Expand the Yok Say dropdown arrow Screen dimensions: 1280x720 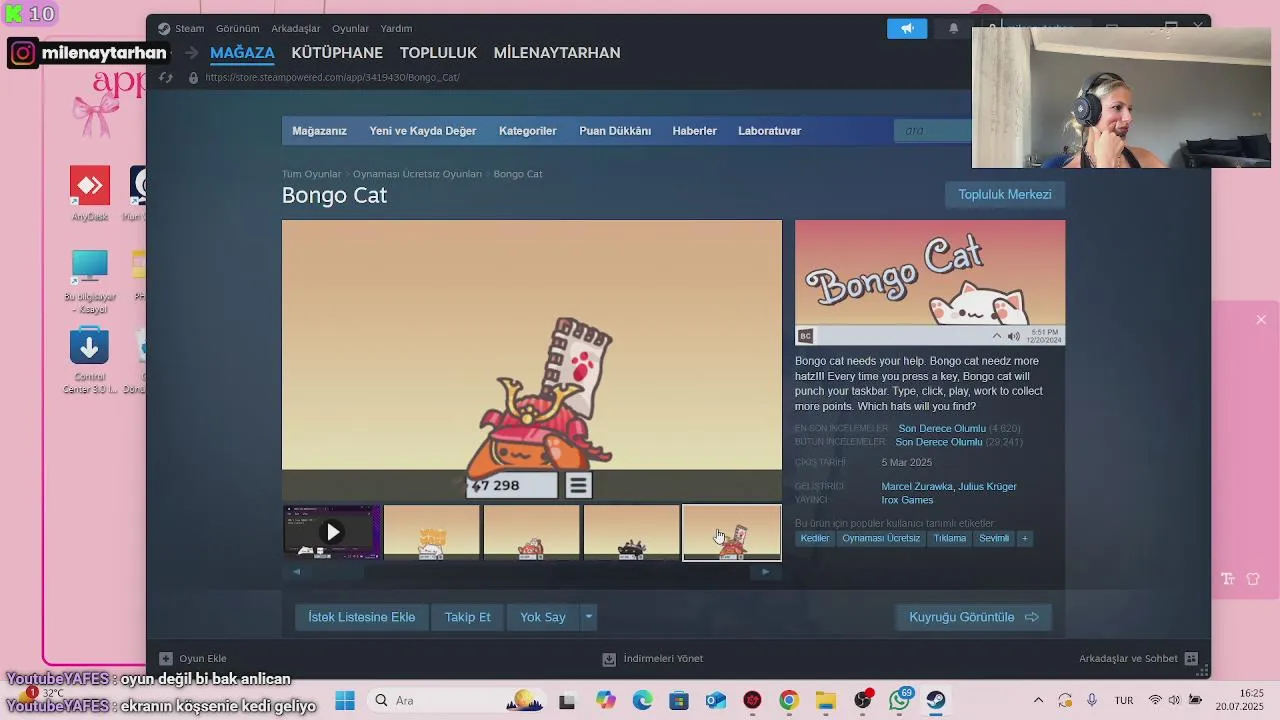click(x=589, y=617)
